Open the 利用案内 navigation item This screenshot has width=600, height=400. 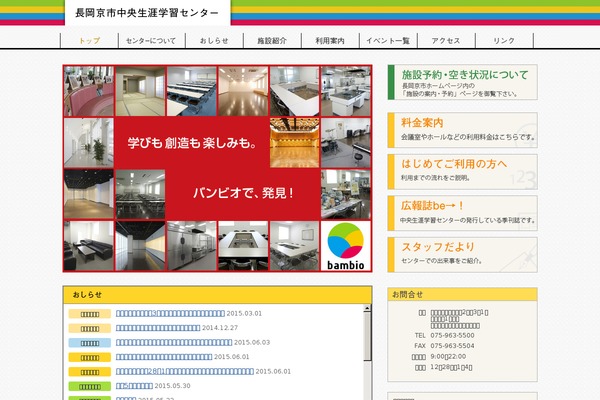[x=330, y=41]
